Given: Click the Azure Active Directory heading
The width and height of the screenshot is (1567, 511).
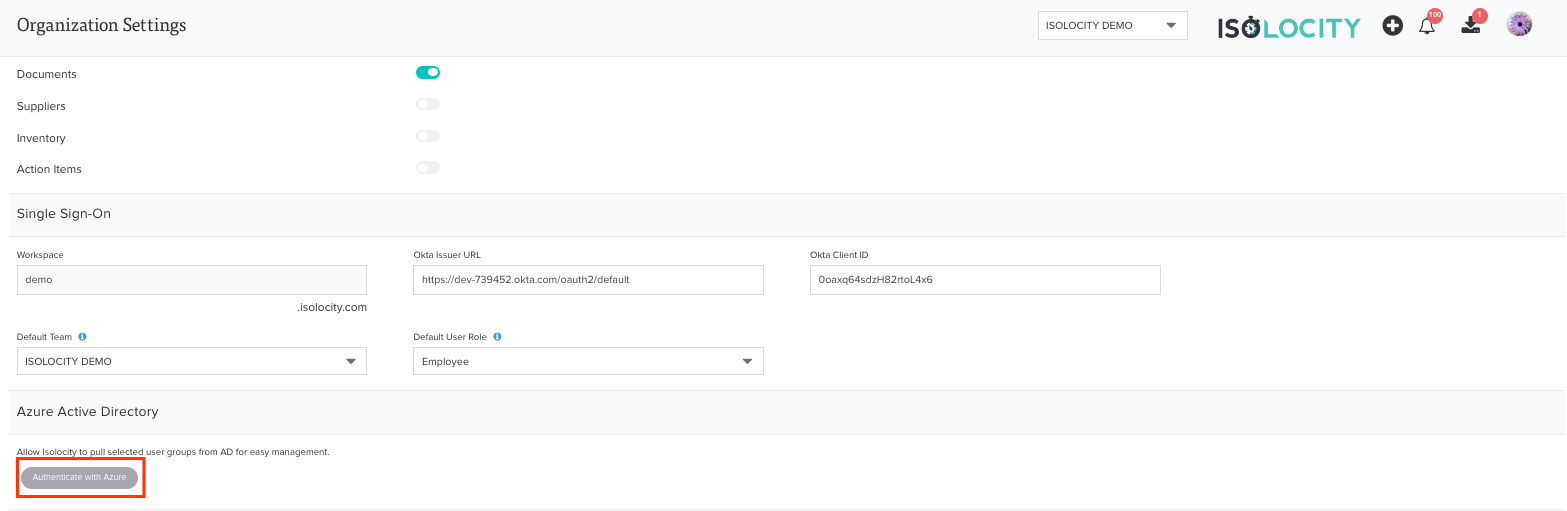Looking at the screenshot, I should (x=88, y=412).
